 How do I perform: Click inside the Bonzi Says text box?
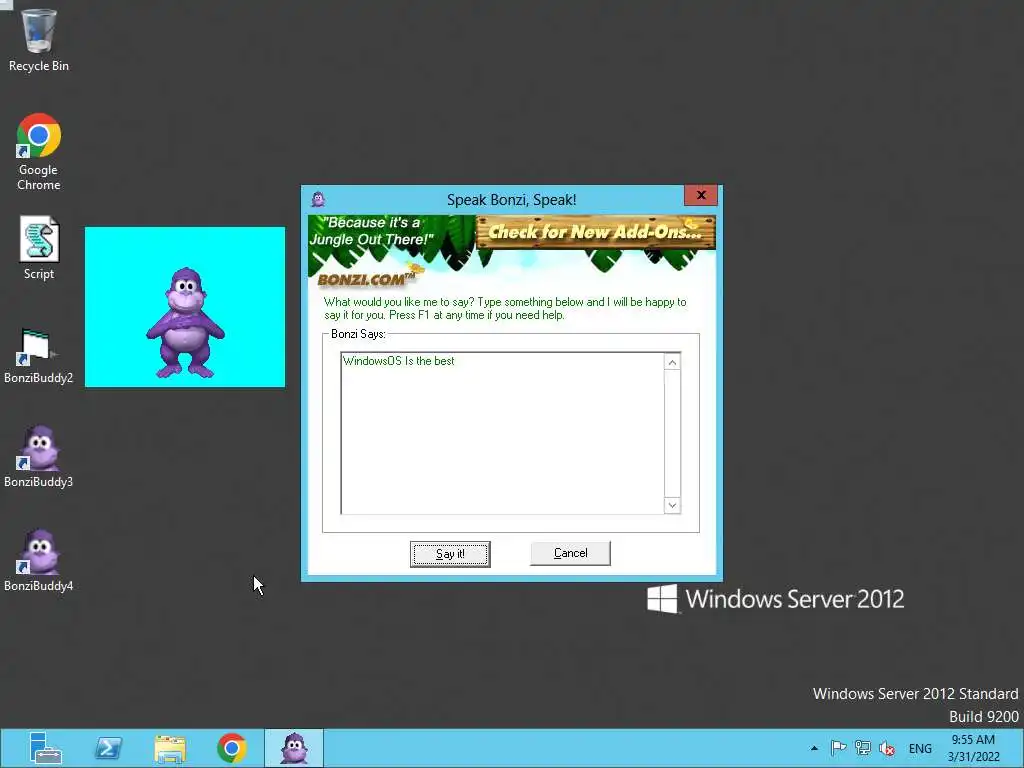(x=502, y=434)
